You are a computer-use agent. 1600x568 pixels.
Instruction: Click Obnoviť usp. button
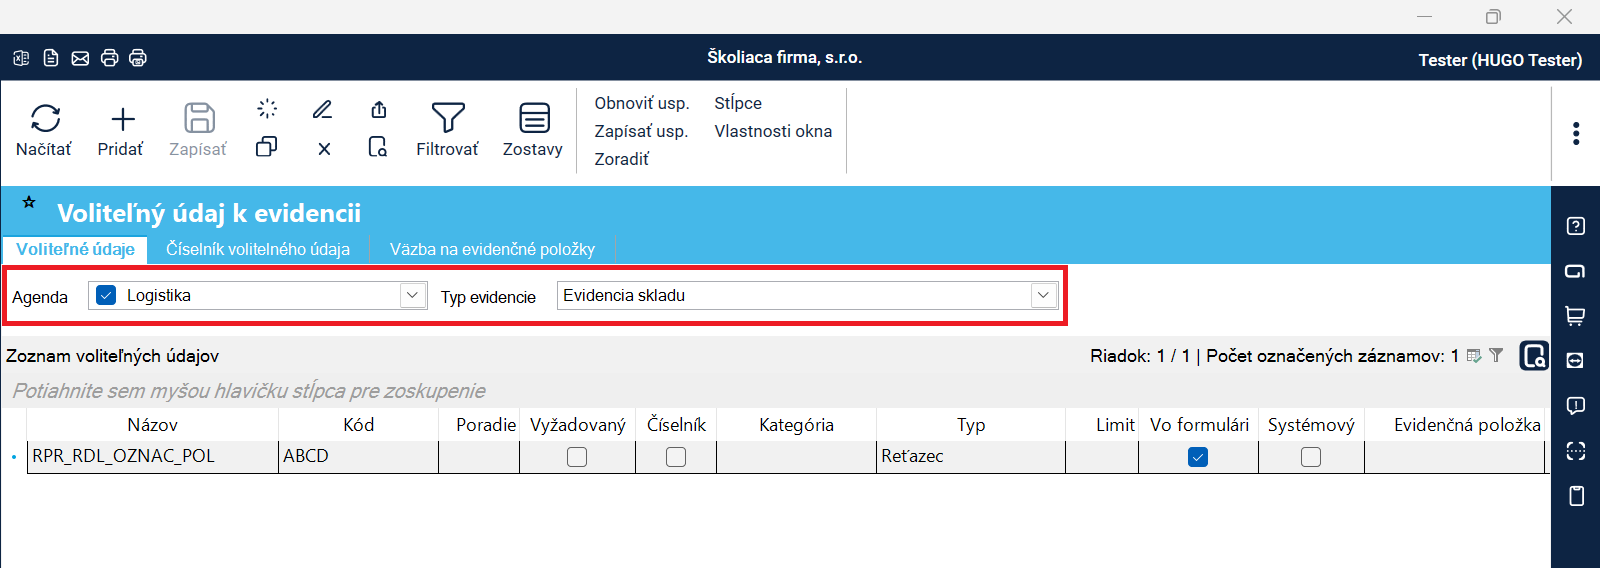(641, 103)
